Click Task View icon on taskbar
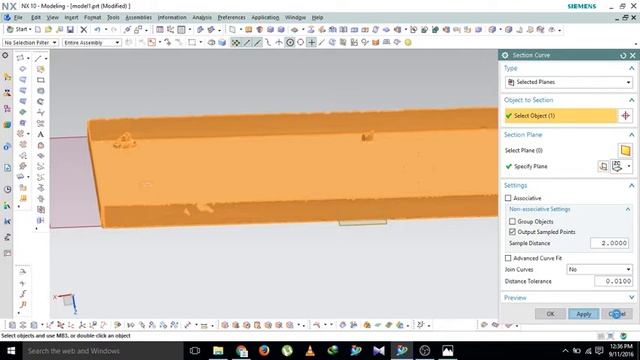Screen dimensions: 640x360 coord(195,351)
